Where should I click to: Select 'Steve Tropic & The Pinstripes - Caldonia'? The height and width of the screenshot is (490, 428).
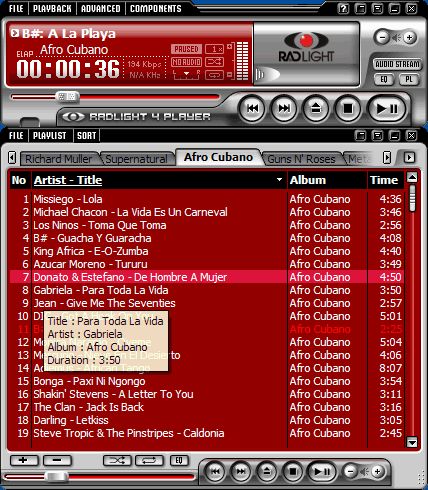click(x=207, y=433)
